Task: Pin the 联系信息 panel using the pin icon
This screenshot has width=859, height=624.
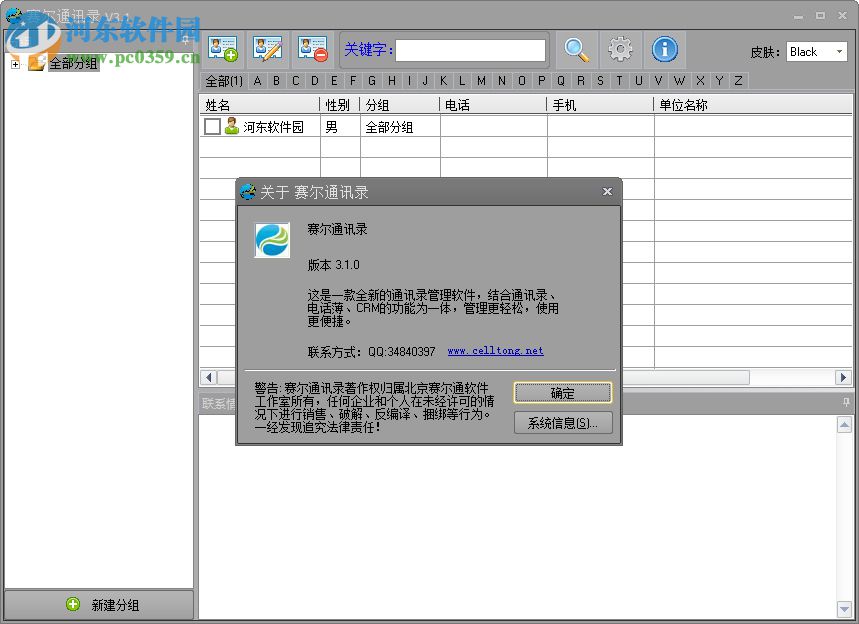Action: 846,401
